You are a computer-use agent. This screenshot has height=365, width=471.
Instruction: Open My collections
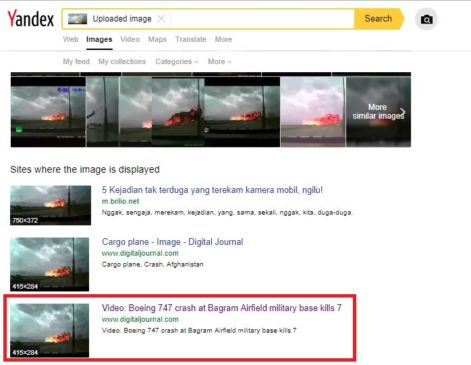pos(122,62)
